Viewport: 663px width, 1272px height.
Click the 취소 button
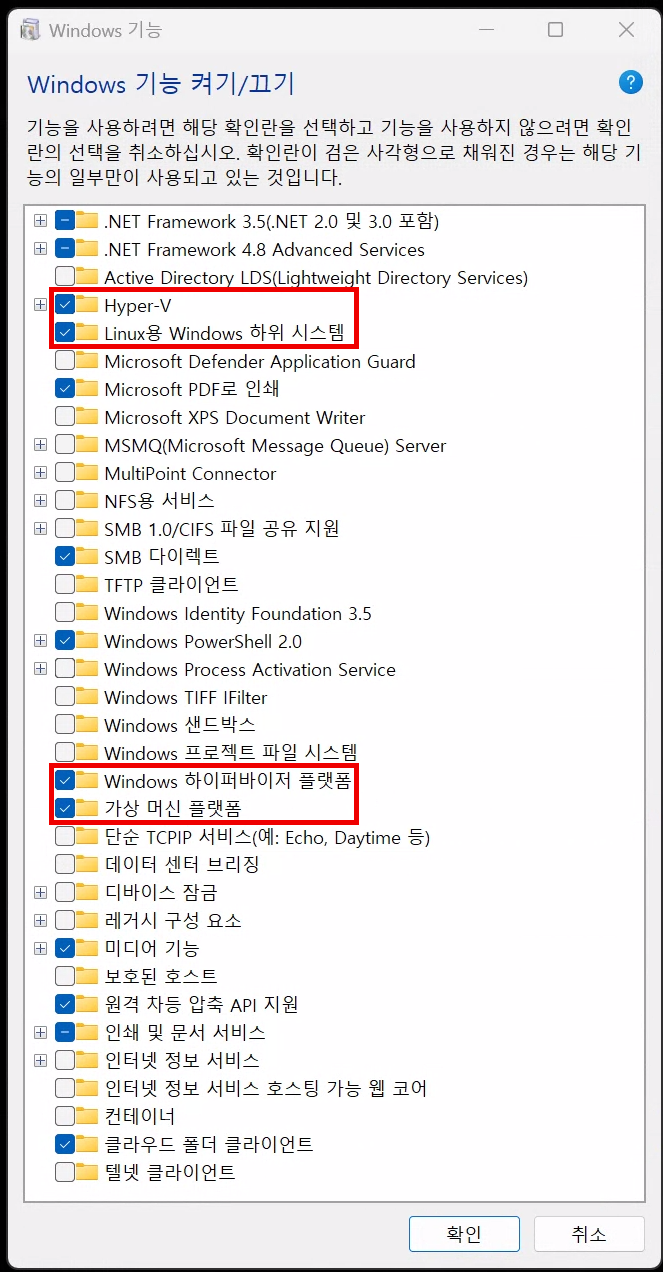coord(589,1234)
